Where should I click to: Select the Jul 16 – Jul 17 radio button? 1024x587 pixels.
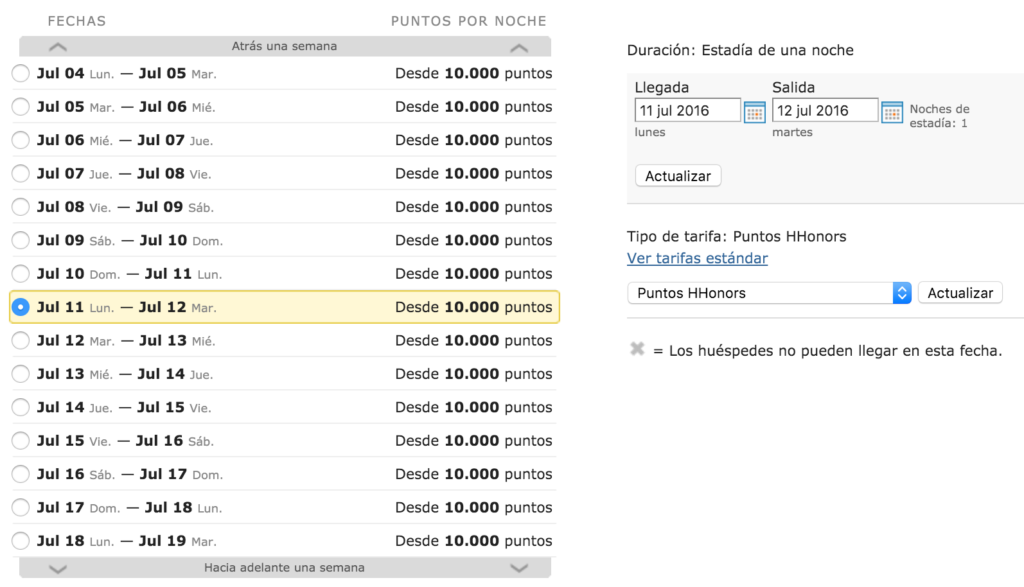(x=20, y=473)
